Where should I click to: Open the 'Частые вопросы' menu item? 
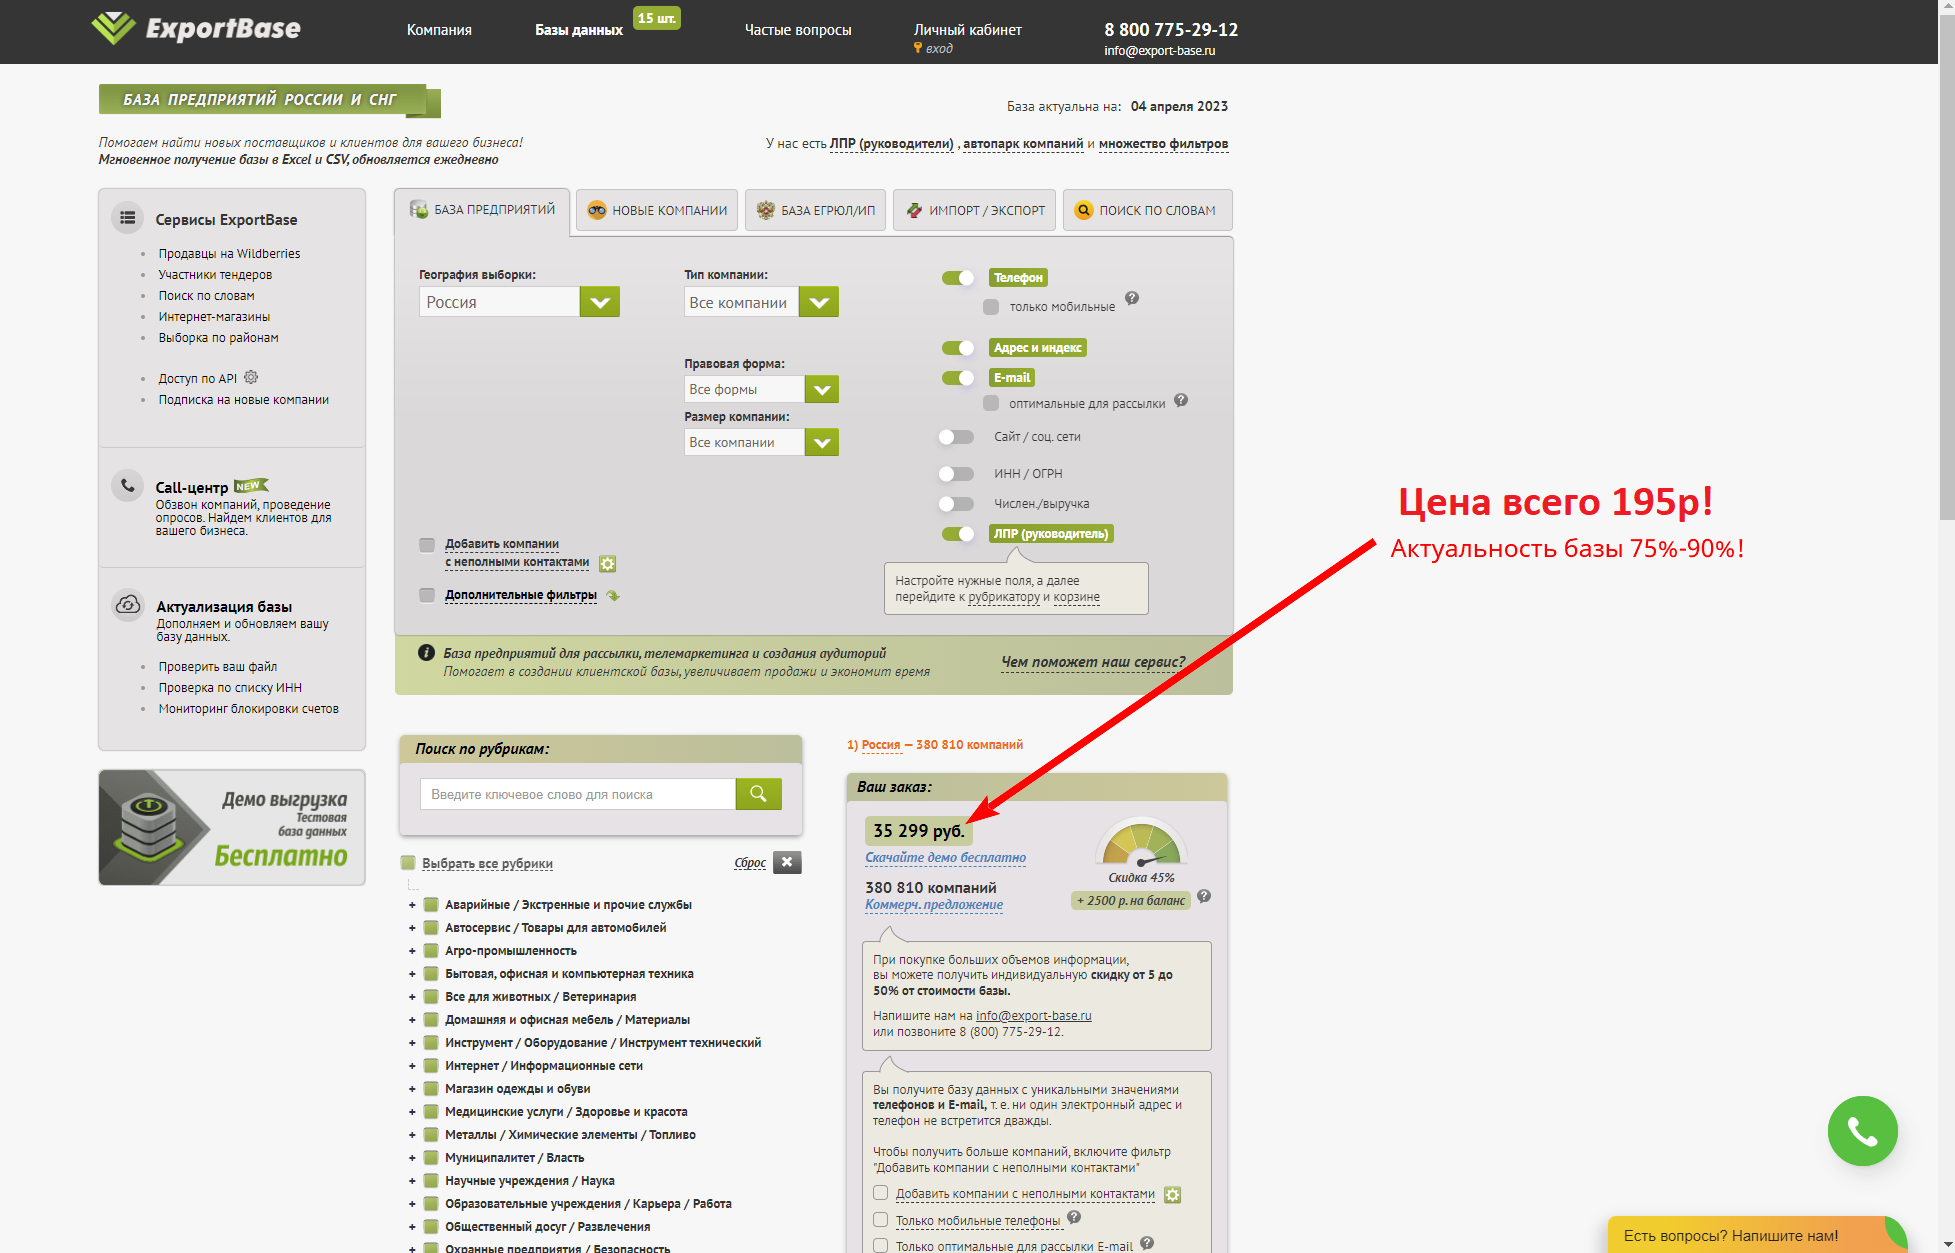797,30
